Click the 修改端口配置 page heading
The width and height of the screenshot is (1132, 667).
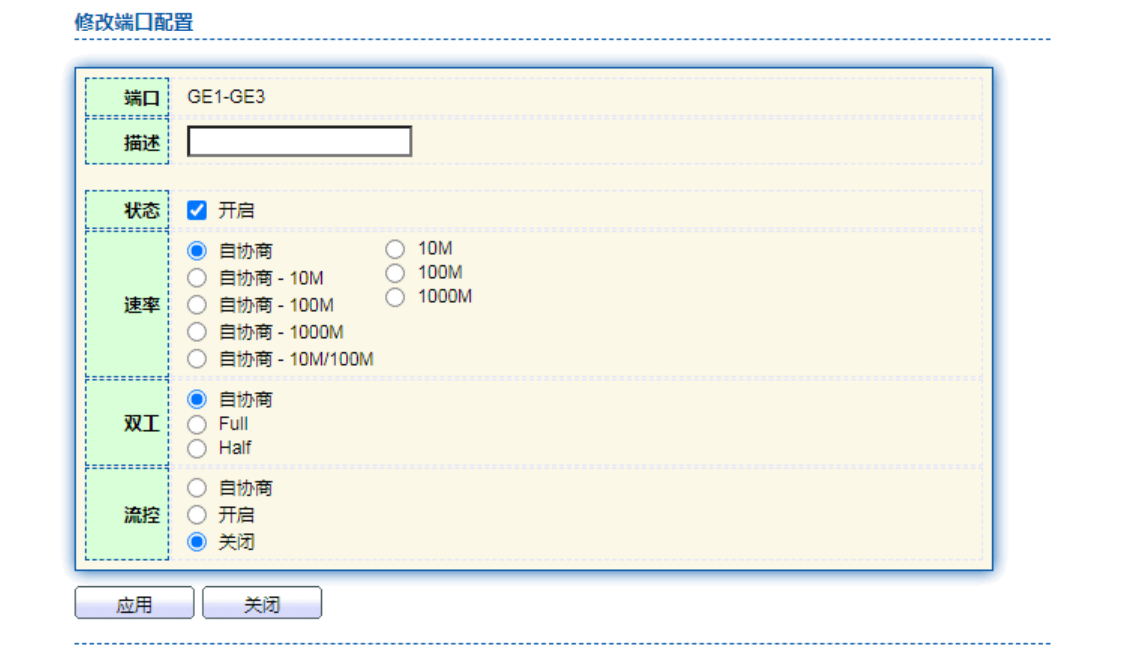(134, 22)
